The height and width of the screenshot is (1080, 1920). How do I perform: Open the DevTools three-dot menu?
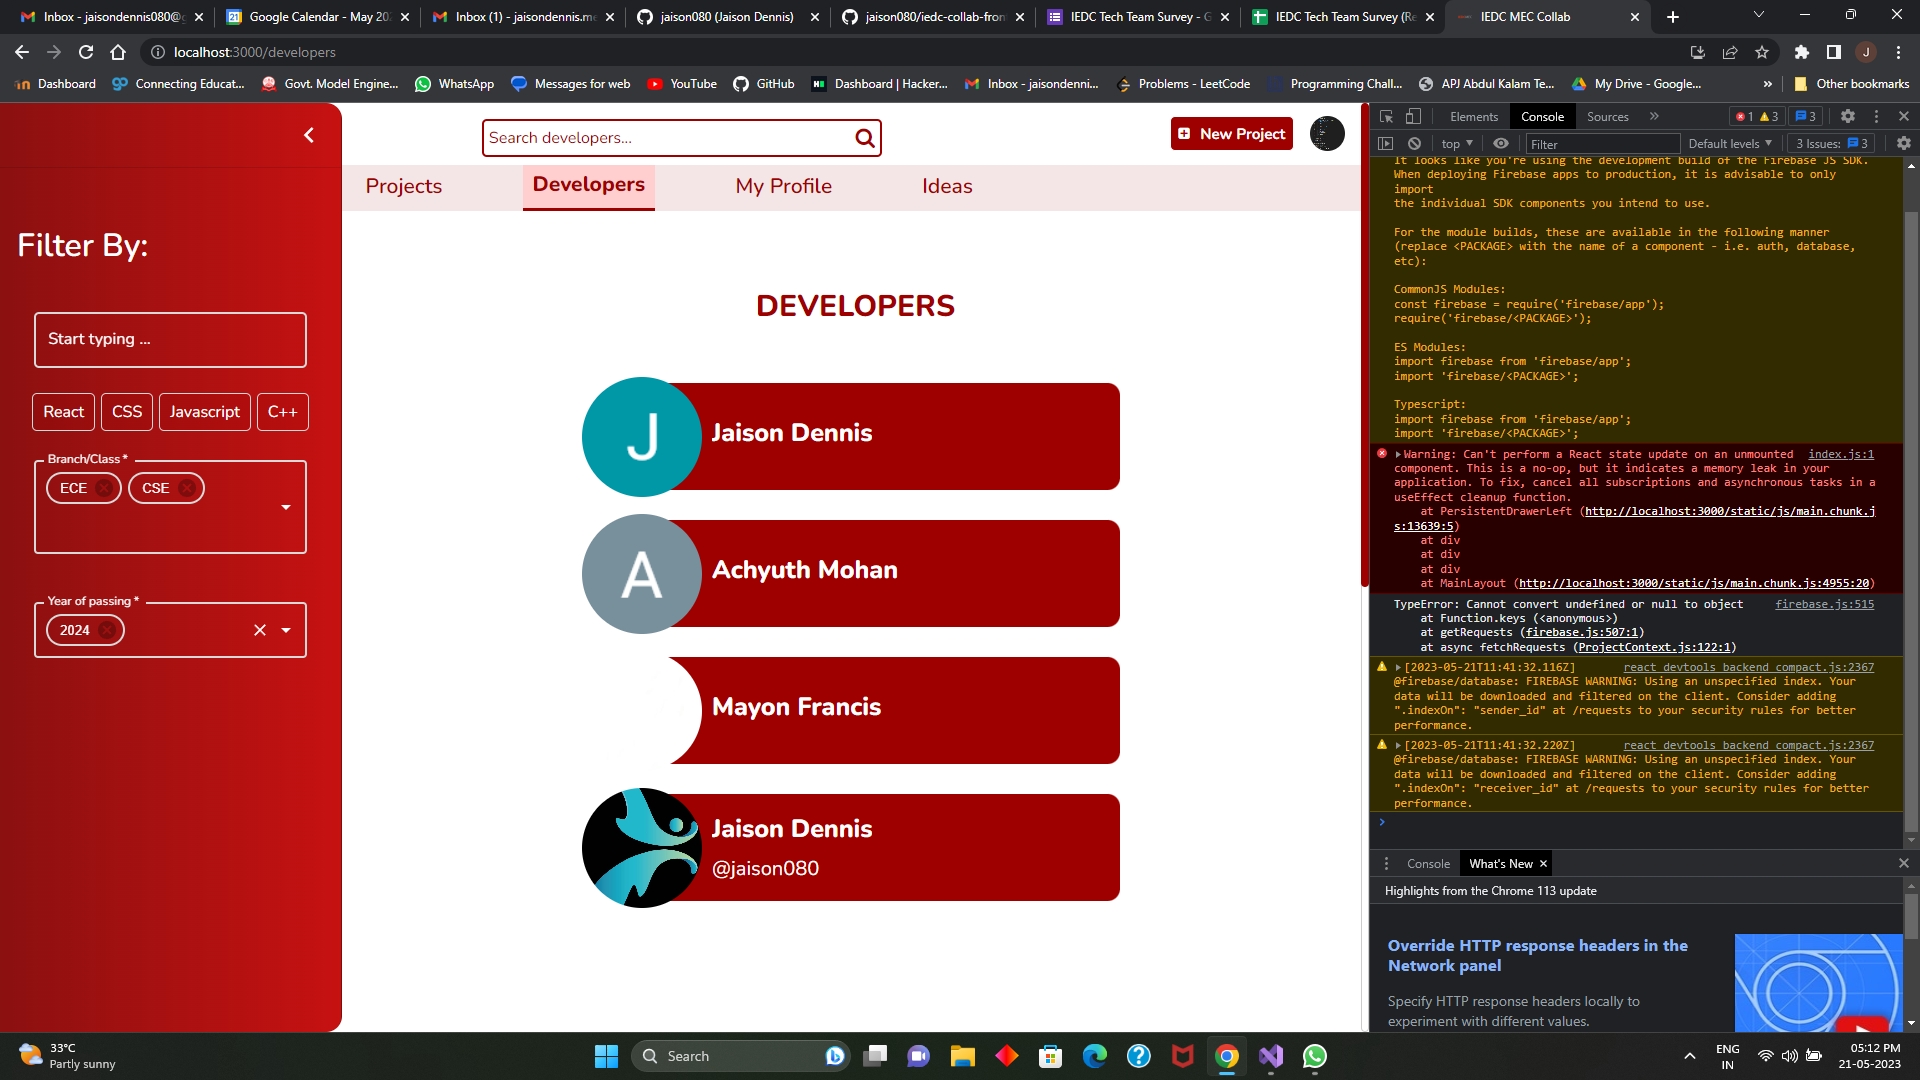coord(1876,116)
